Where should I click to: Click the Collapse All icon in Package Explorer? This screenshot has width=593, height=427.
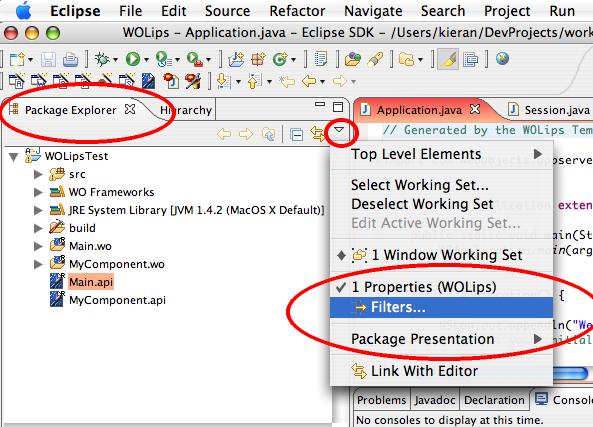coord(296,134)
